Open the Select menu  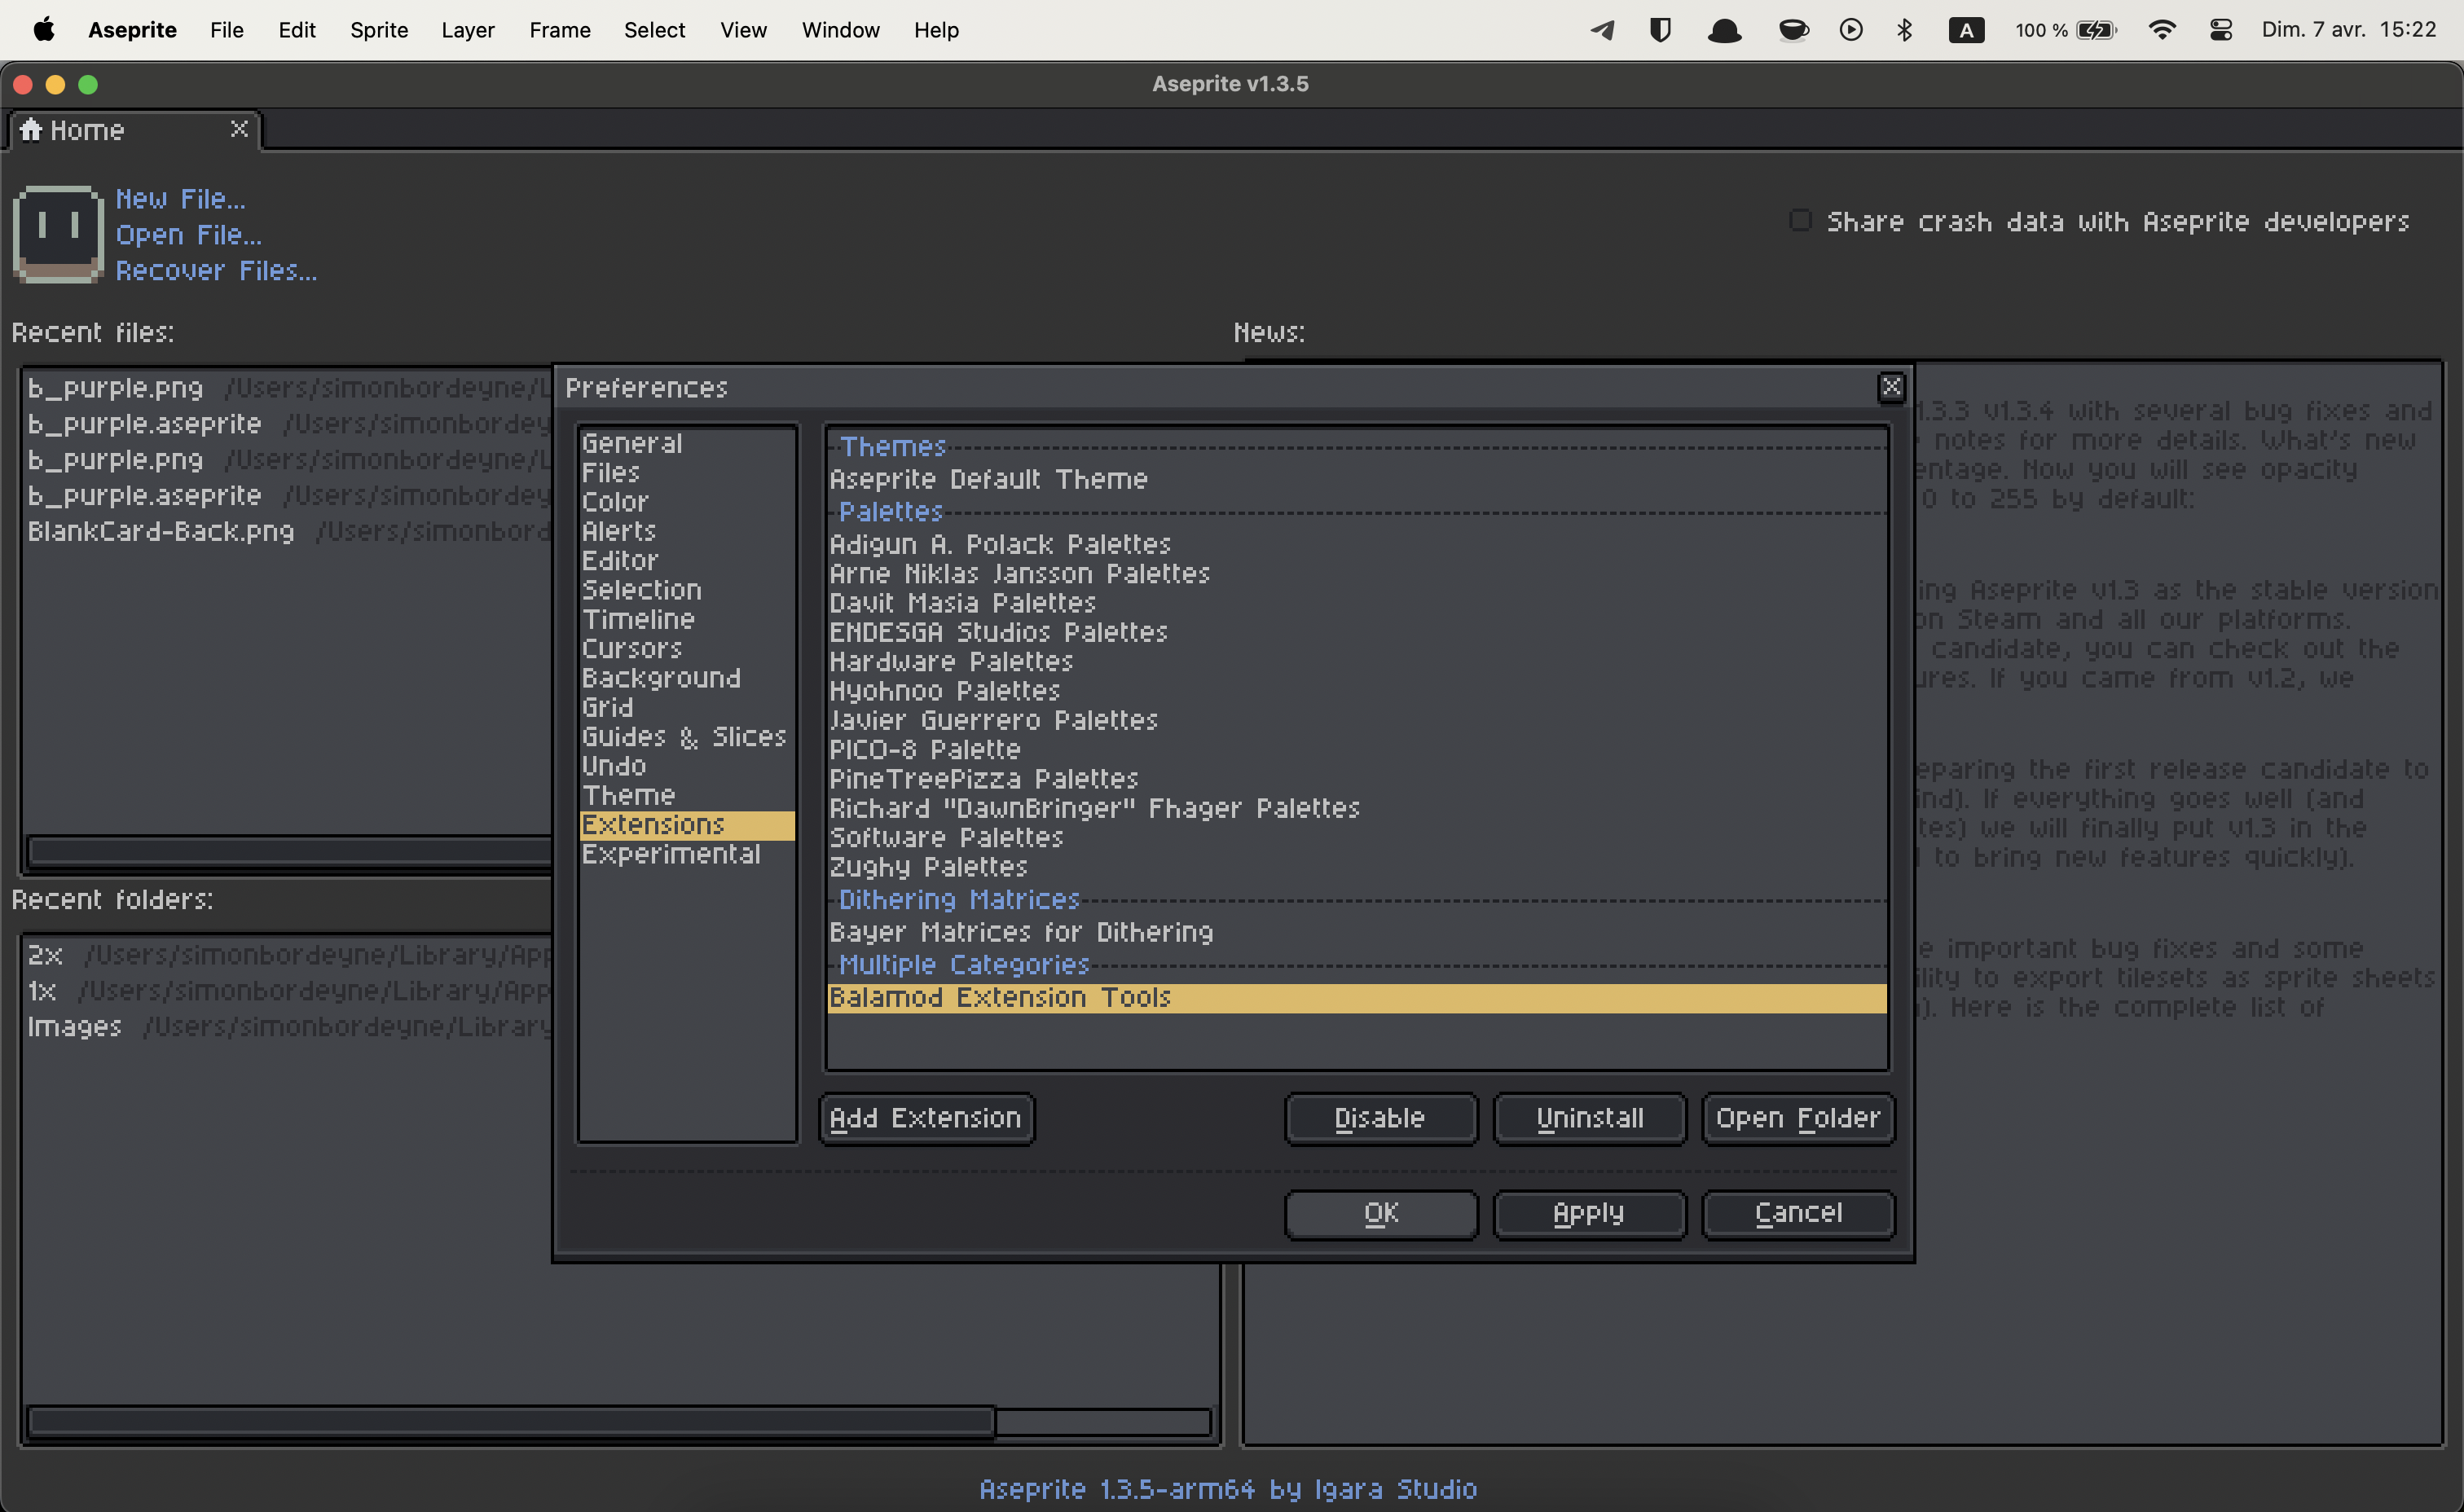[x=655, y=30]
